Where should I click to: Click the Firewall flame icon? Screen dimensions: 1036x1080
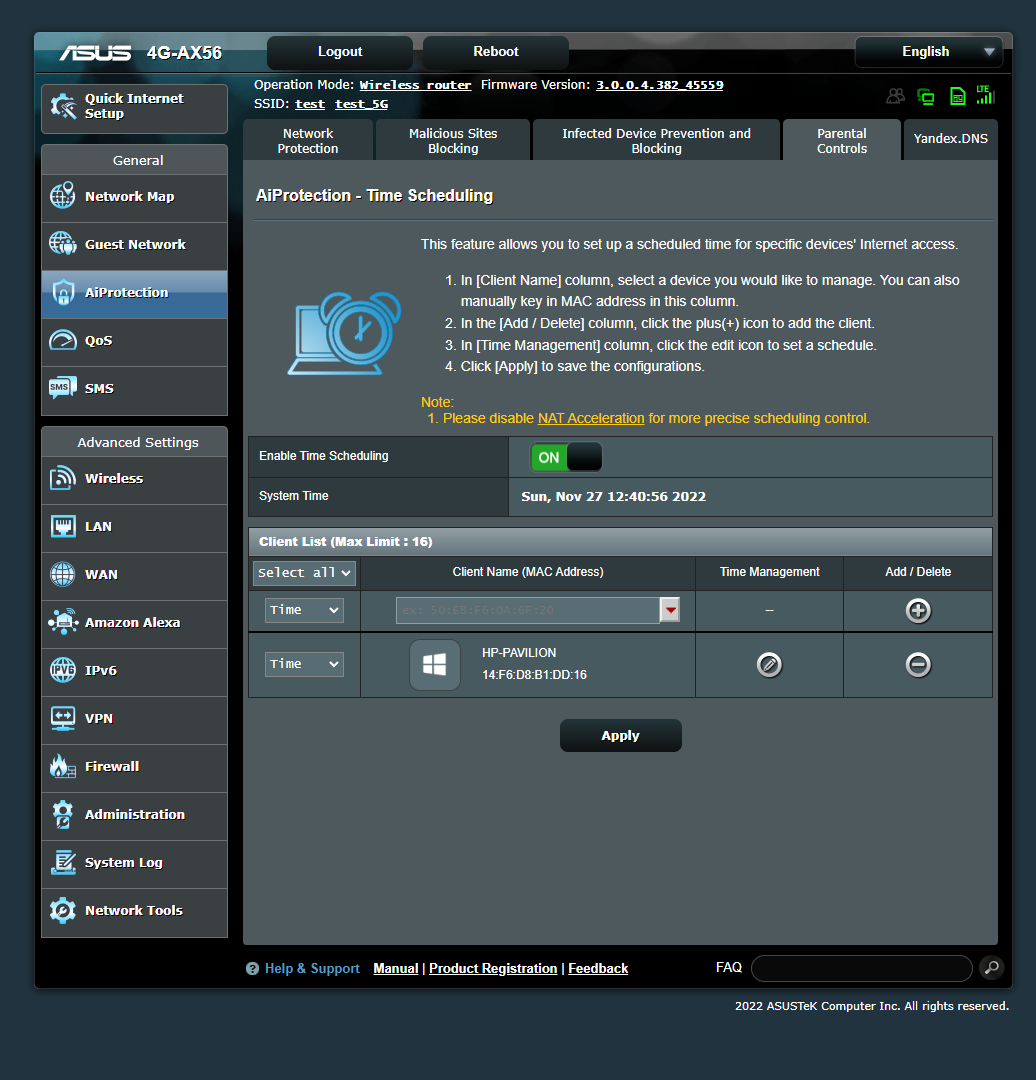[x=63, y=766]
